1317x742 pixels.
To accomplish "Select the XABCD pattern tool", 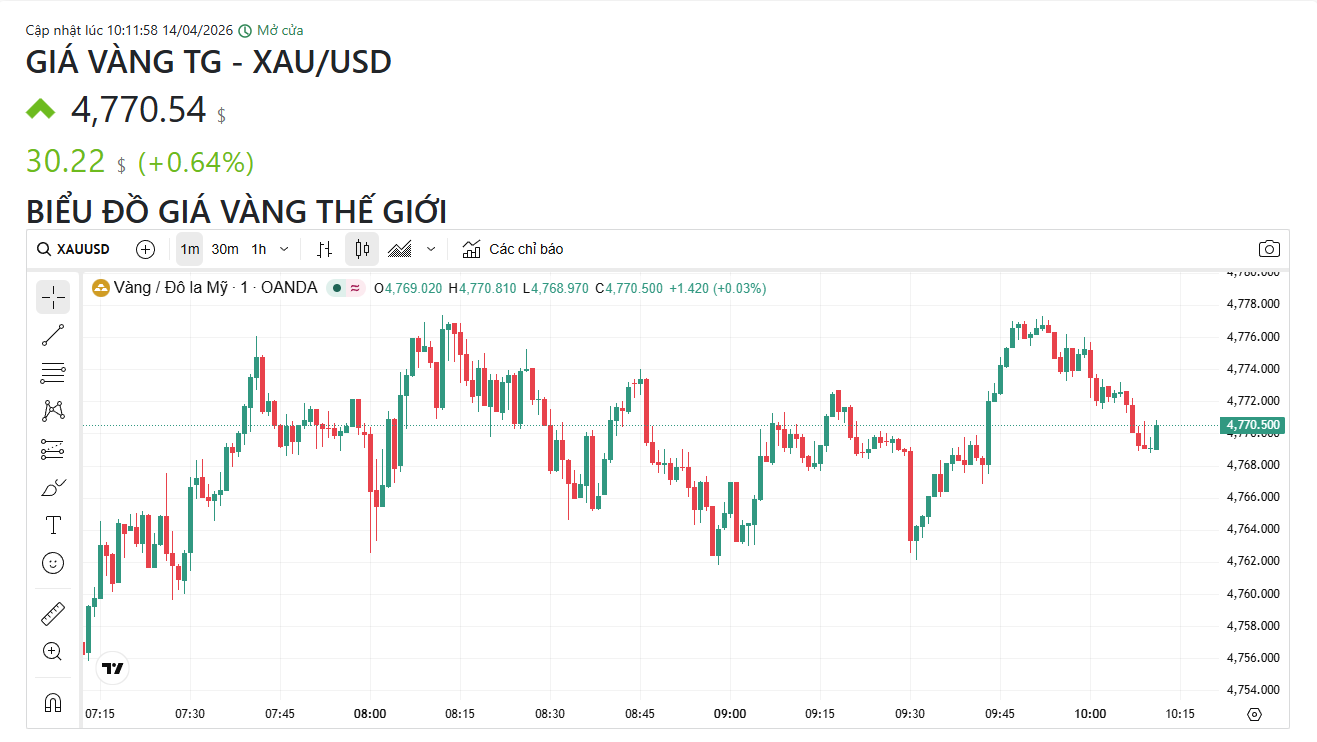I will tap(53, 410).
